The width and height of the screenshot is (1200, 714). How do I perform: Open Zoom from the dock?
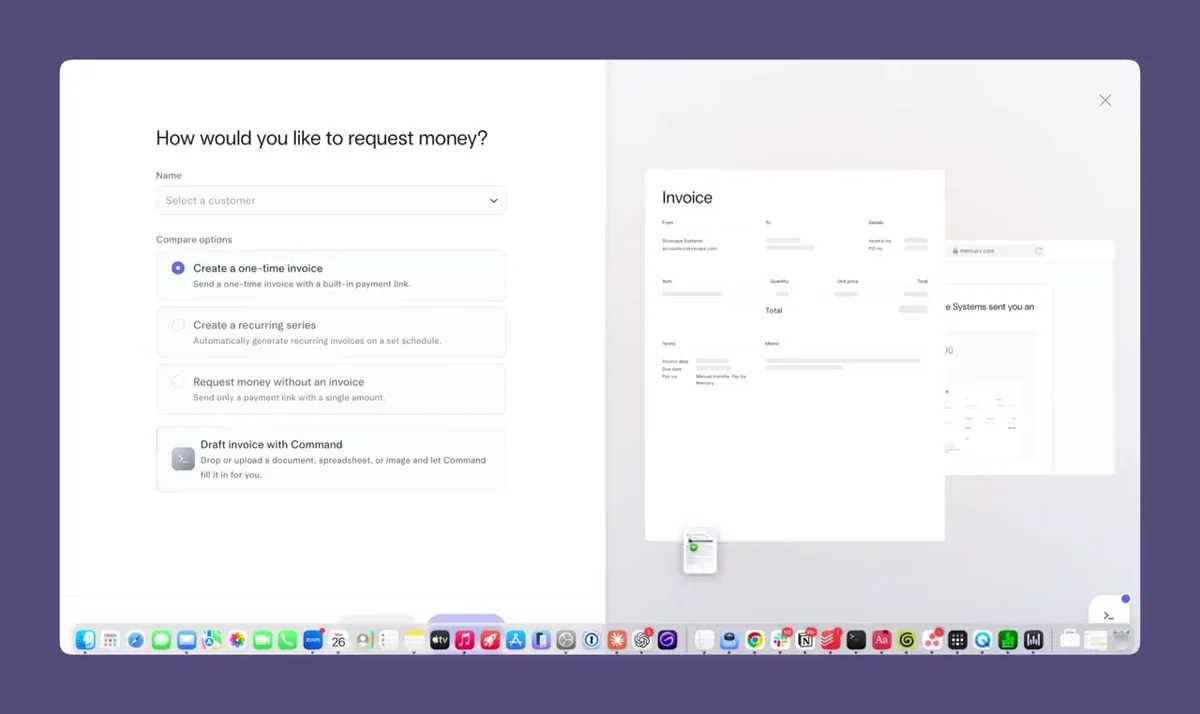pos(313,640)
